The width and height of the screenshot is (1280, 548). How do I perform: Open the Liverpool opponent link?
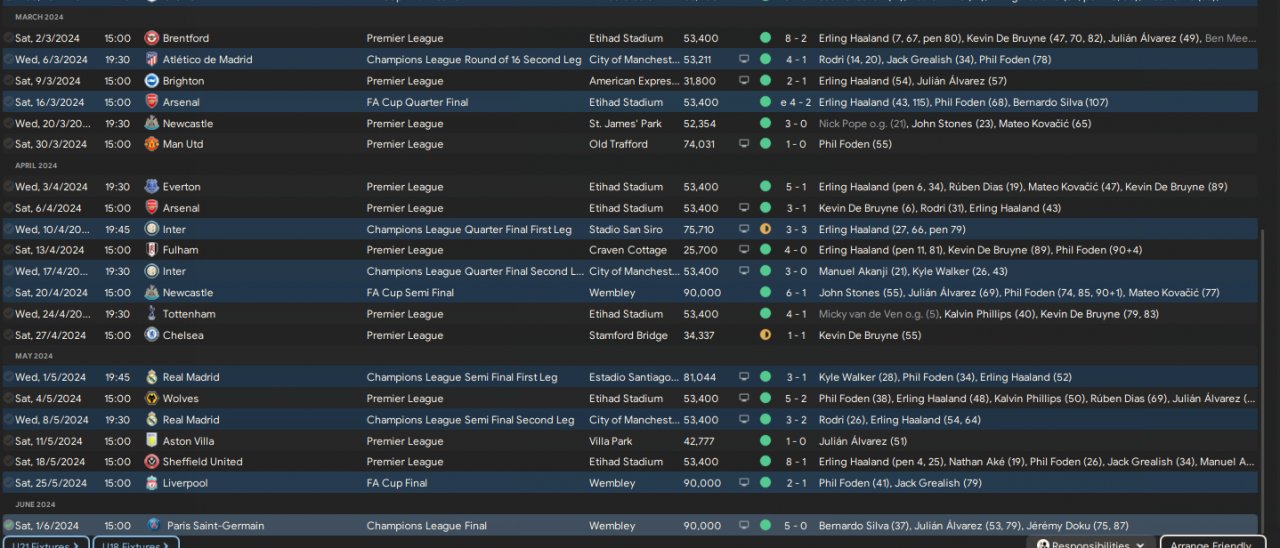[x=185, y=483]
